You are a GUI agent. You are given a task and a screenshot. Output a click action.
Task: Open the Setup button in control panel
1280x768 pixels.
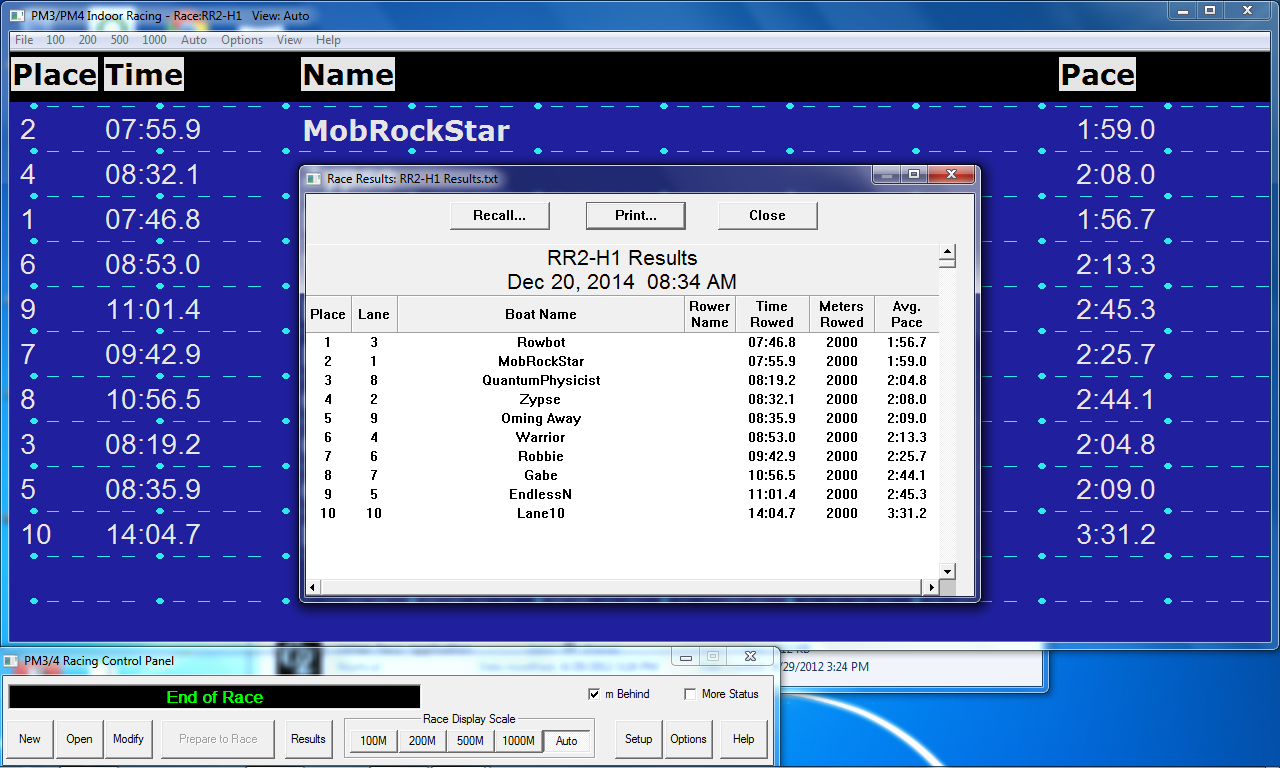638,739
